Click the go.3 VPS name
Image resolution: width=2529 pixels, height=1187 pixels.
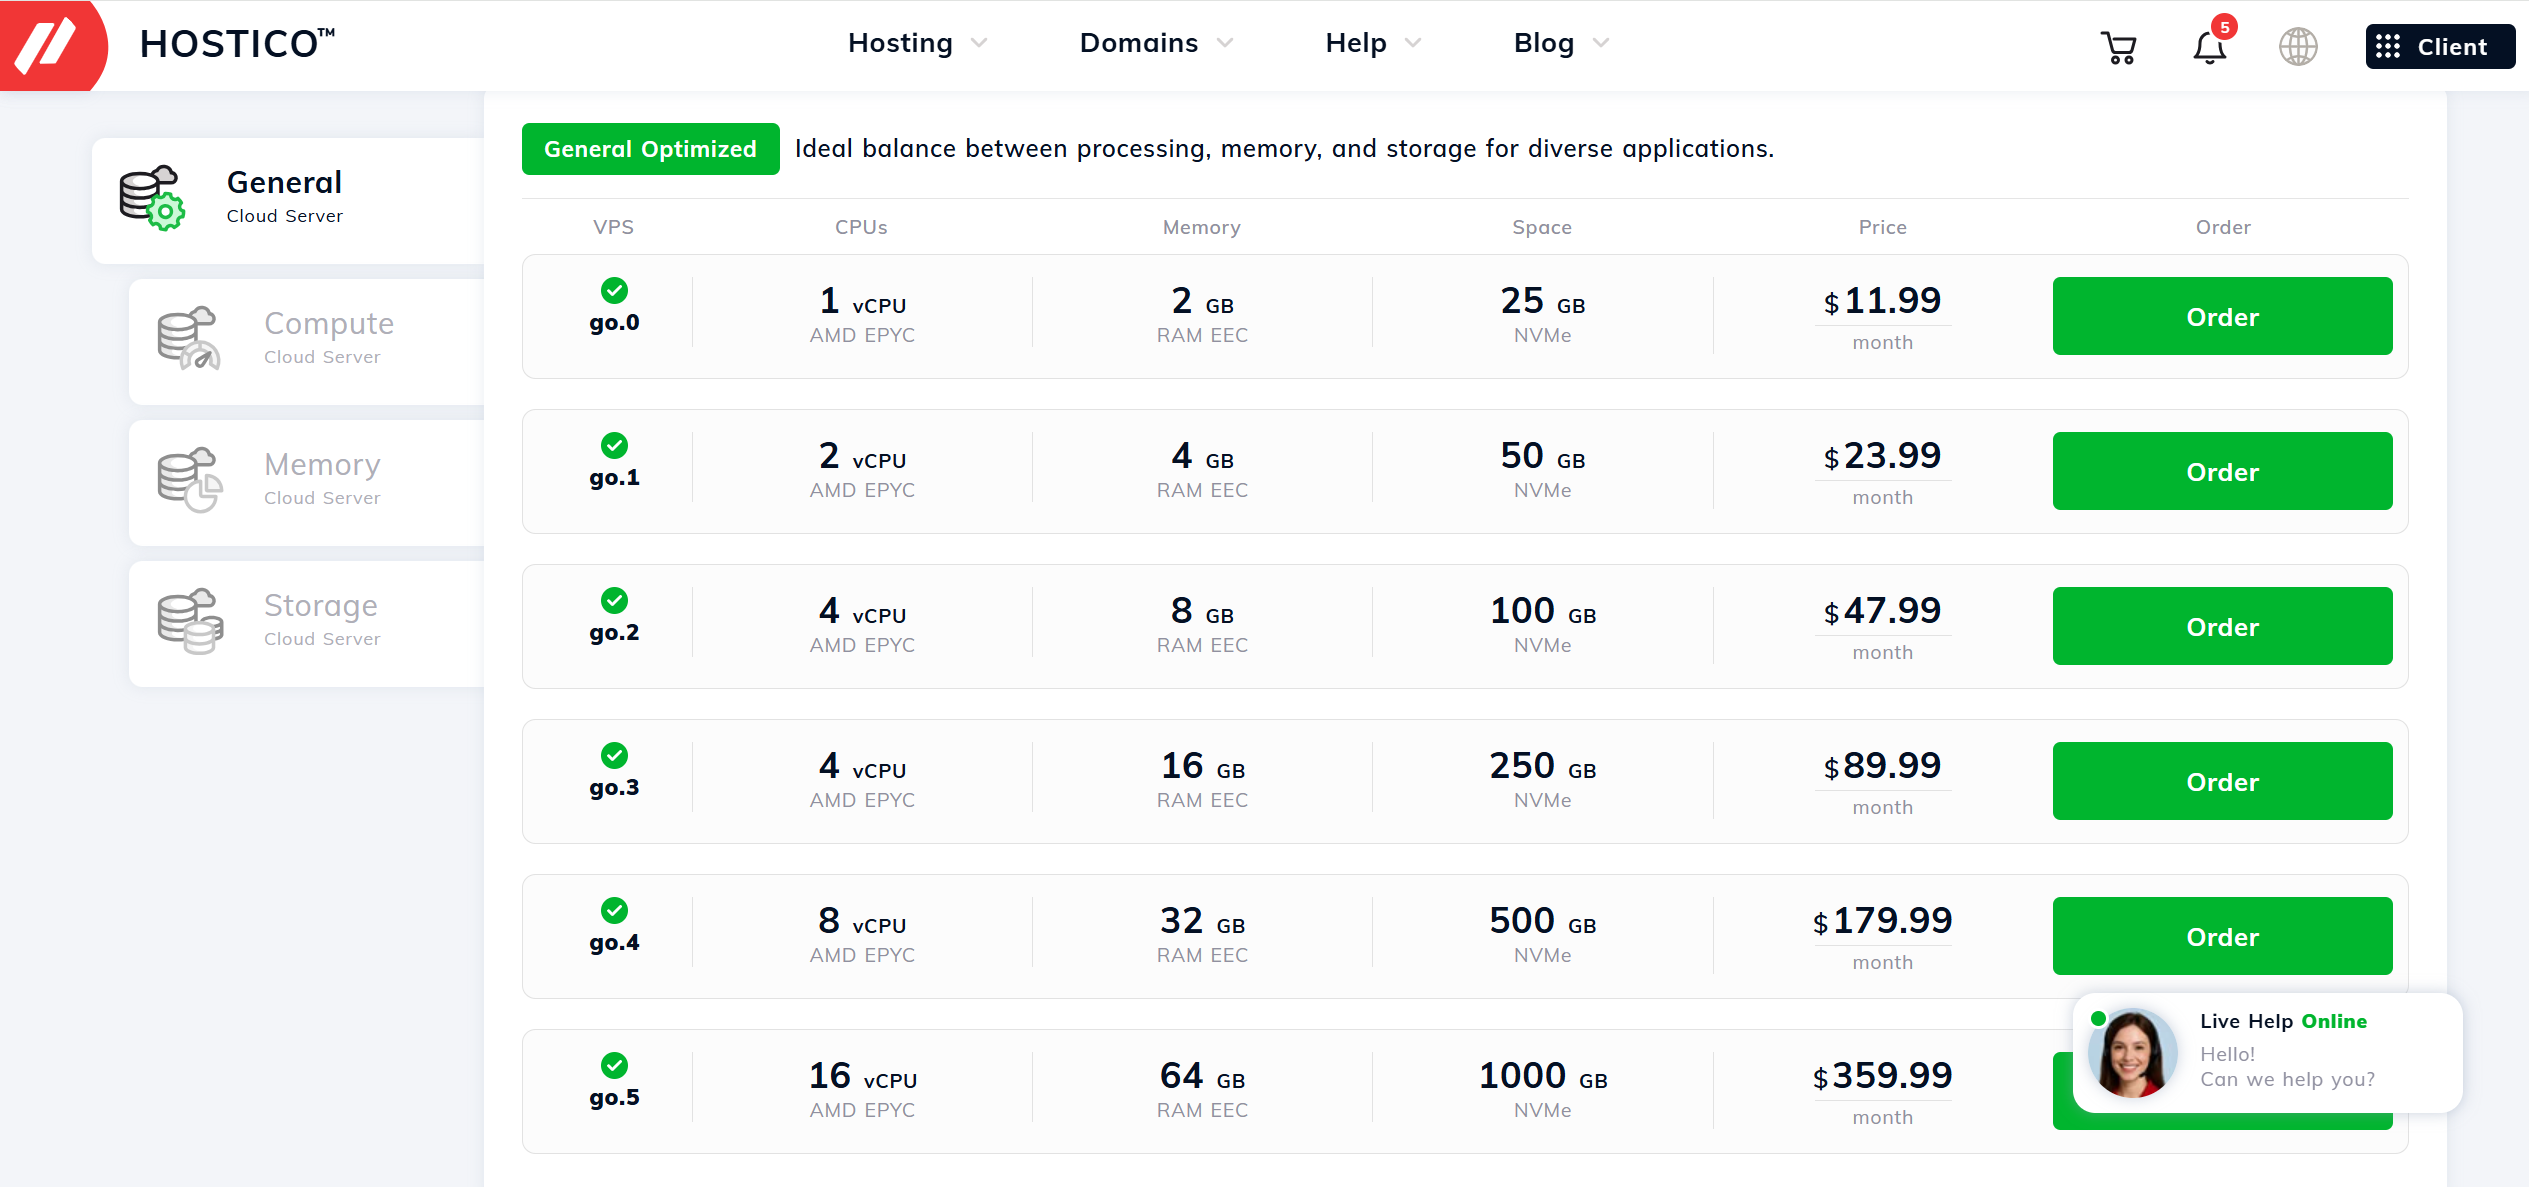pos(614,788)
